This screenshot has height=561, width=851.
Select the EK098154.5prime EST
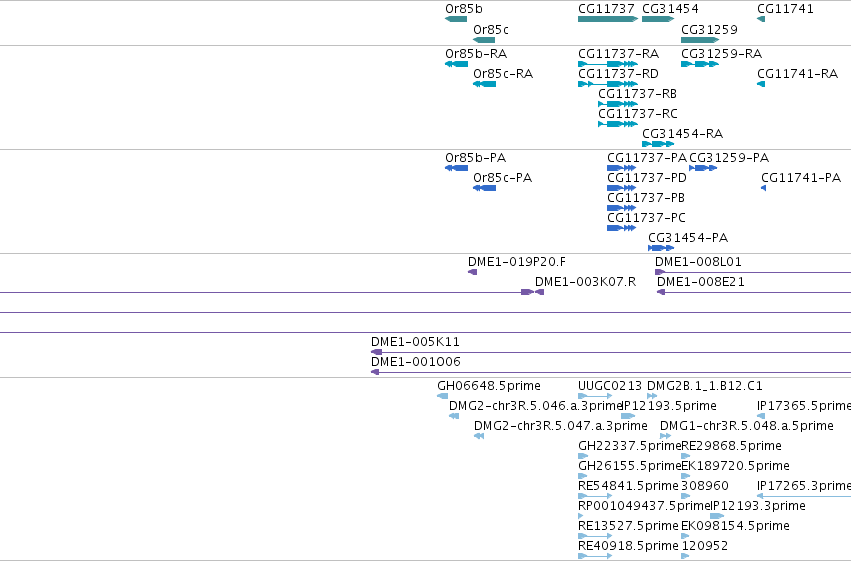[x=685, y=536]
